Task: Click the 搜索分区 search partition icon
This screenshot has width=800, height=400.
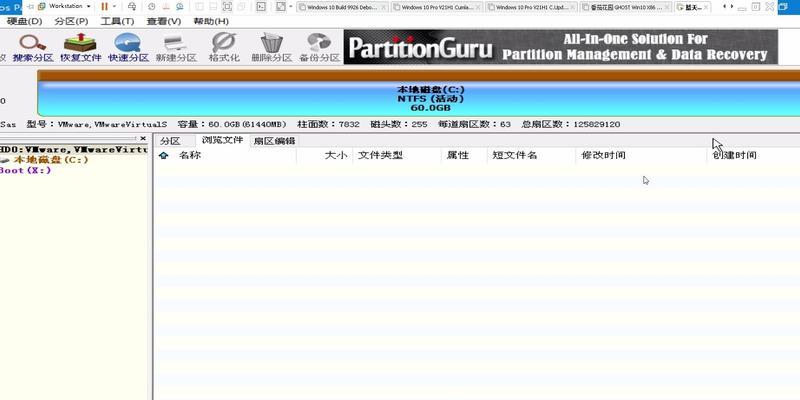Action: 33,47
